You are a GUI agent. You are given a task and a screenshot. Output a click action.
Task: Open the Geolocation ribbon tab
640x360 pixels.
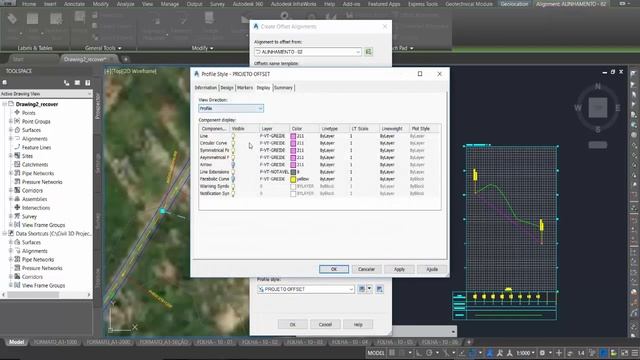(x=514, y=4)
